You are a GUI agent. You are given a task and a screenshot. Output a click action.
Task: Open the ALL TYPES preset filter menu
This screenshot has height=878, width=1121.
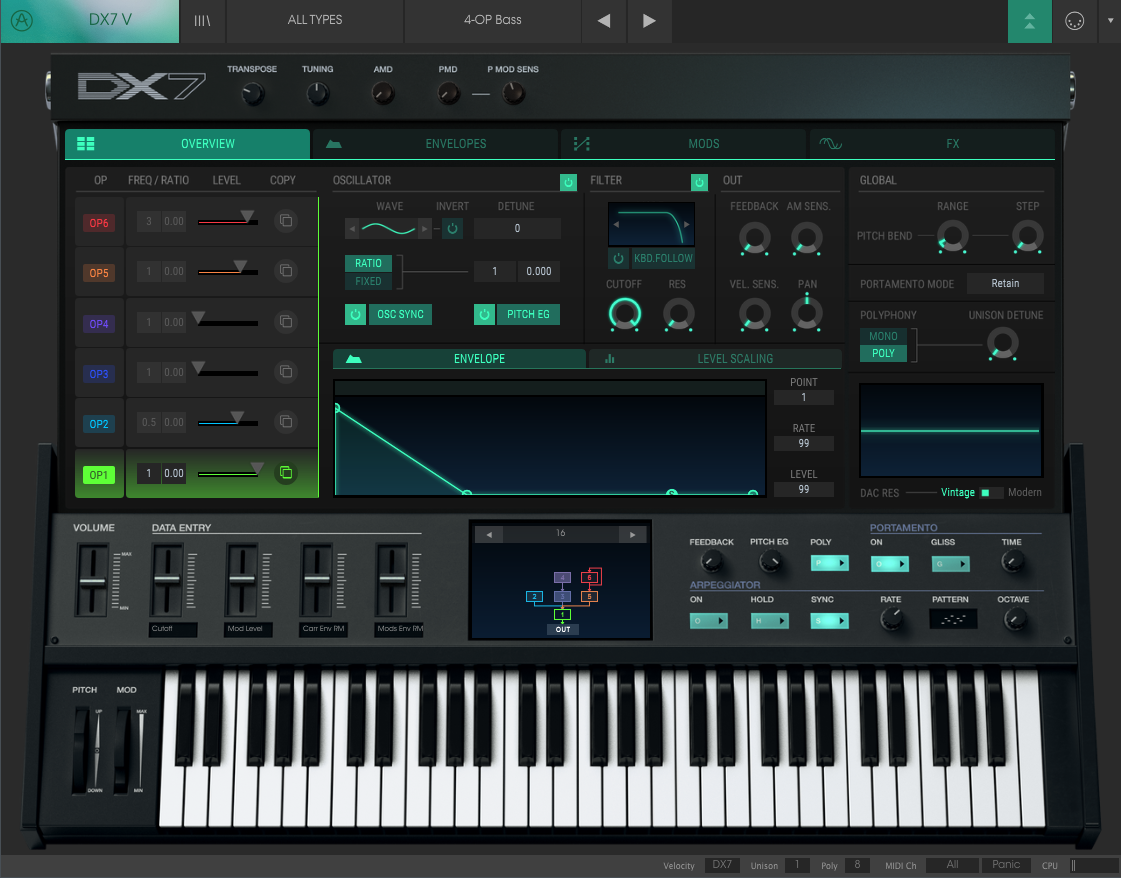pyautogui.click(x=315, y=20)
